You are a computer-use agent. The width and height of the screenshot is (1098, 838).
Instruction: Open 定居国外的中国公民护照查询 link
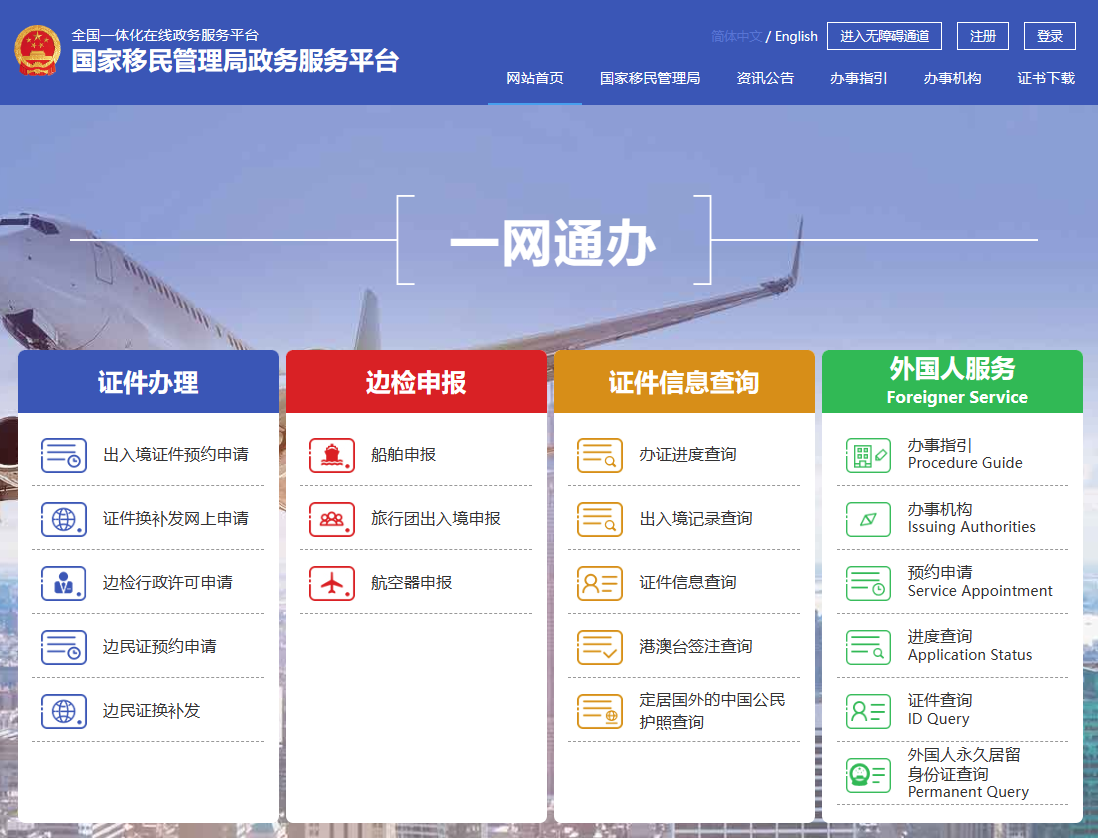tap(712, 711)
